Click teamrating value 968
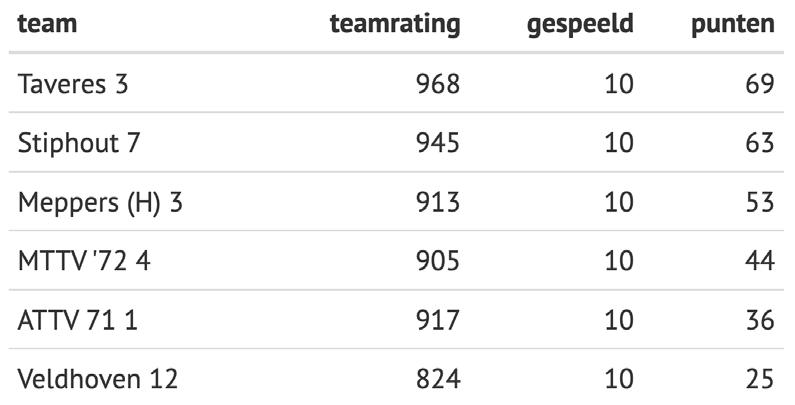Image resolution: width=795 pixels, height=405 pixels. [x=438, y=84]
